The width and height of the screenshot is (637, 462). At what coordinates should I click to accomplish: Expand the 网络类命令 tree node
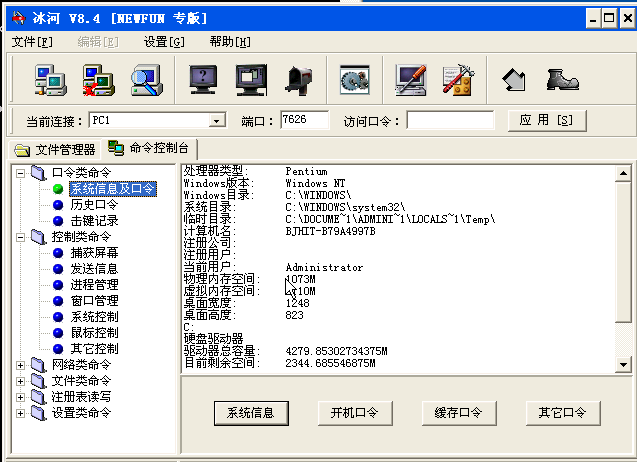pos(20,365)
